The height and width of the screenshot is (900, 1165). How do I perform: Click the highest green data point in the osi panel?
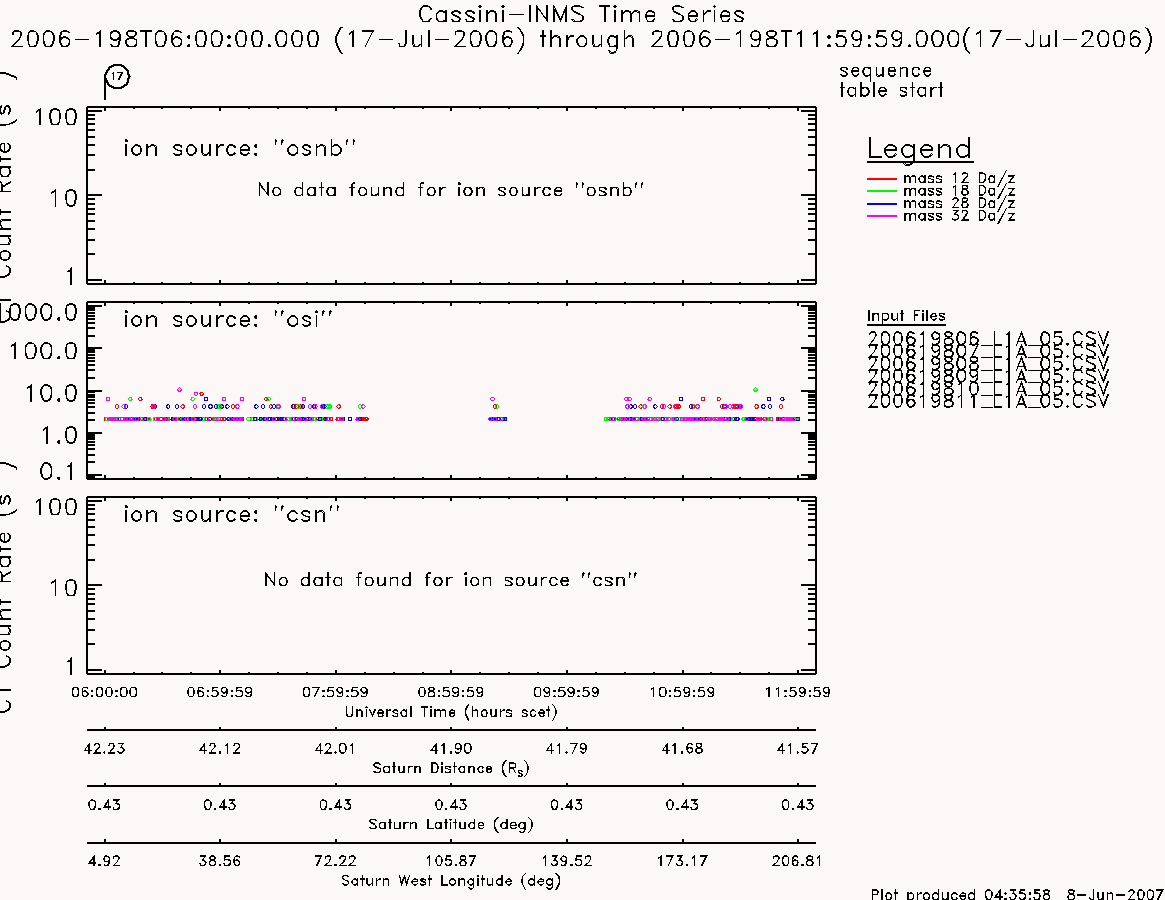click(x=756, y=389)
